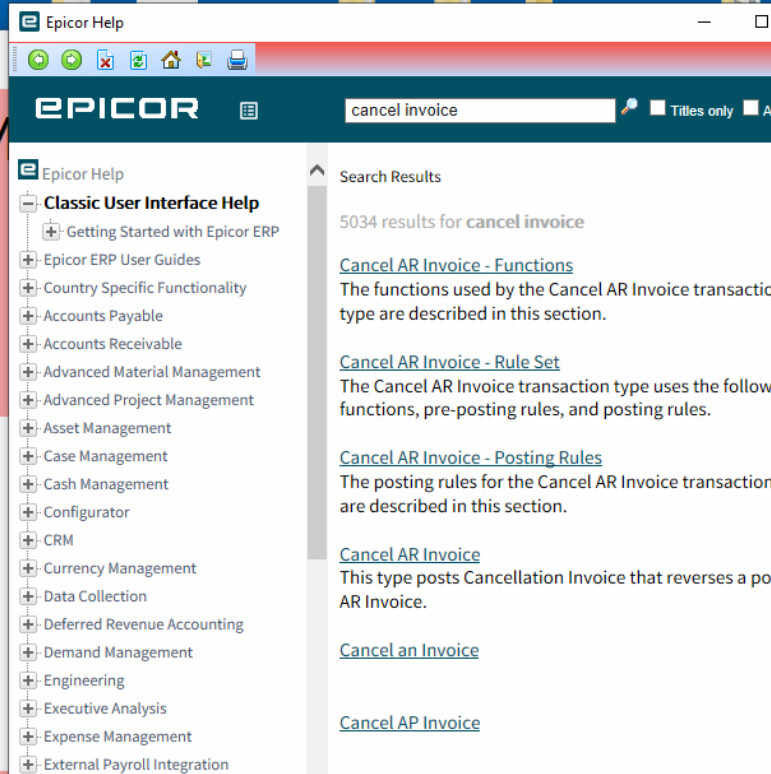This screenshot has width=771, height=774.
Task: Expand the Case Management plus box
Action: coord(28,456)
